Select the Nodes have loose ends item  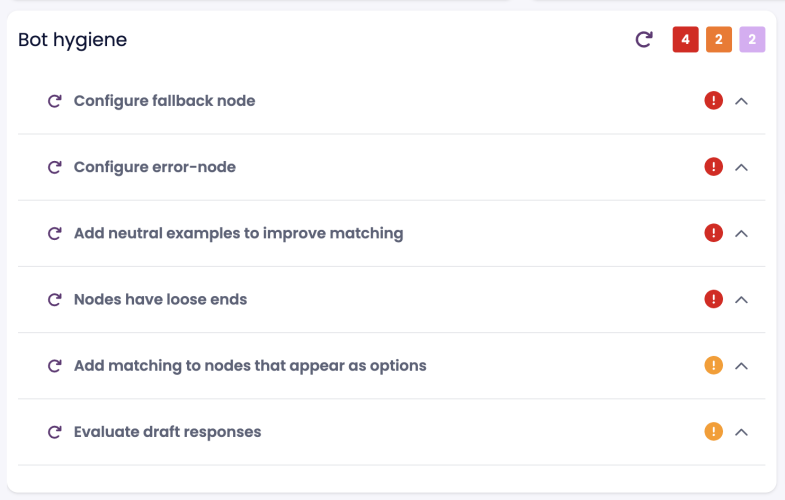160,299
